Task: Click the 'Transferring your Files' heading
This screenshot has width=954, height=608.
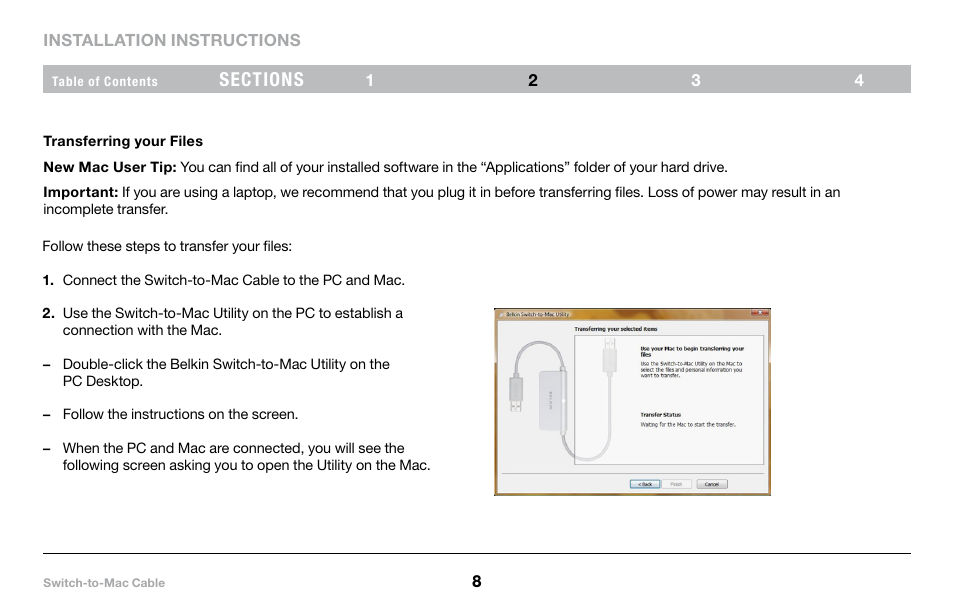Action: point(123,141)
